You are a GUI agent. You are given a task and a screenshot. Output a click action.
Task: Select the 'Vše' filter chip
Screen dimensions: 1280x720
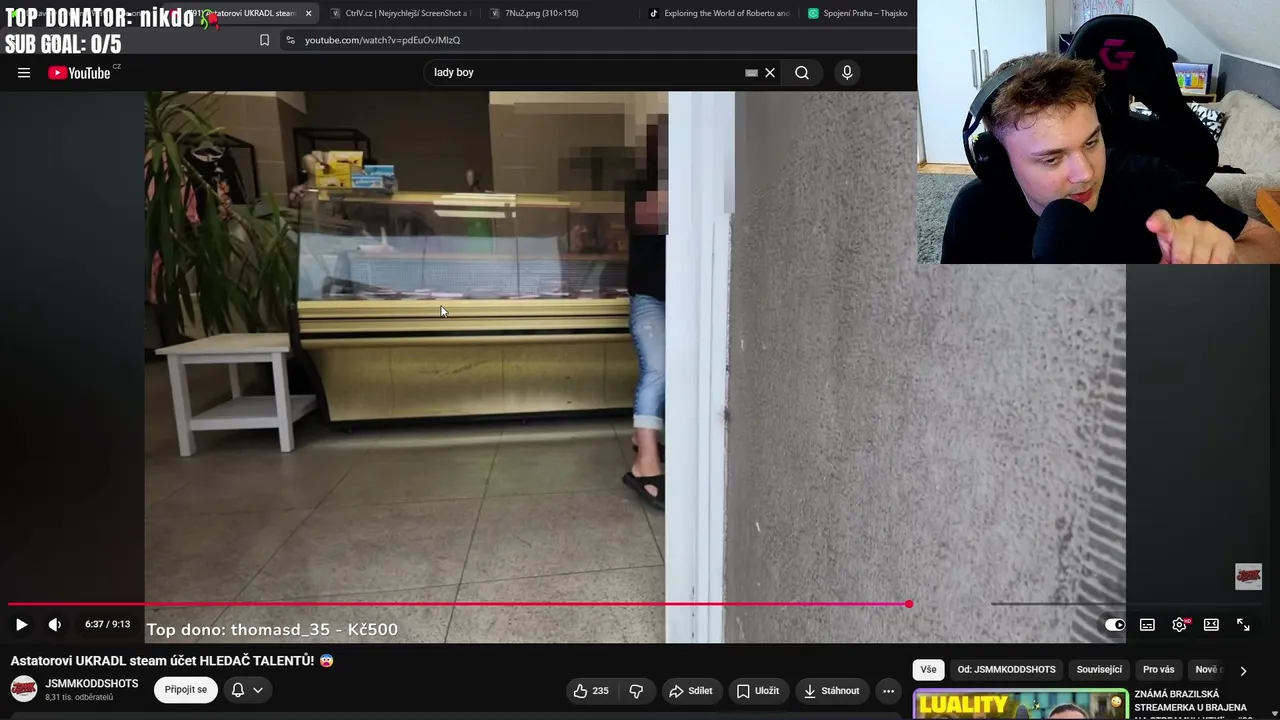(928, 669)
